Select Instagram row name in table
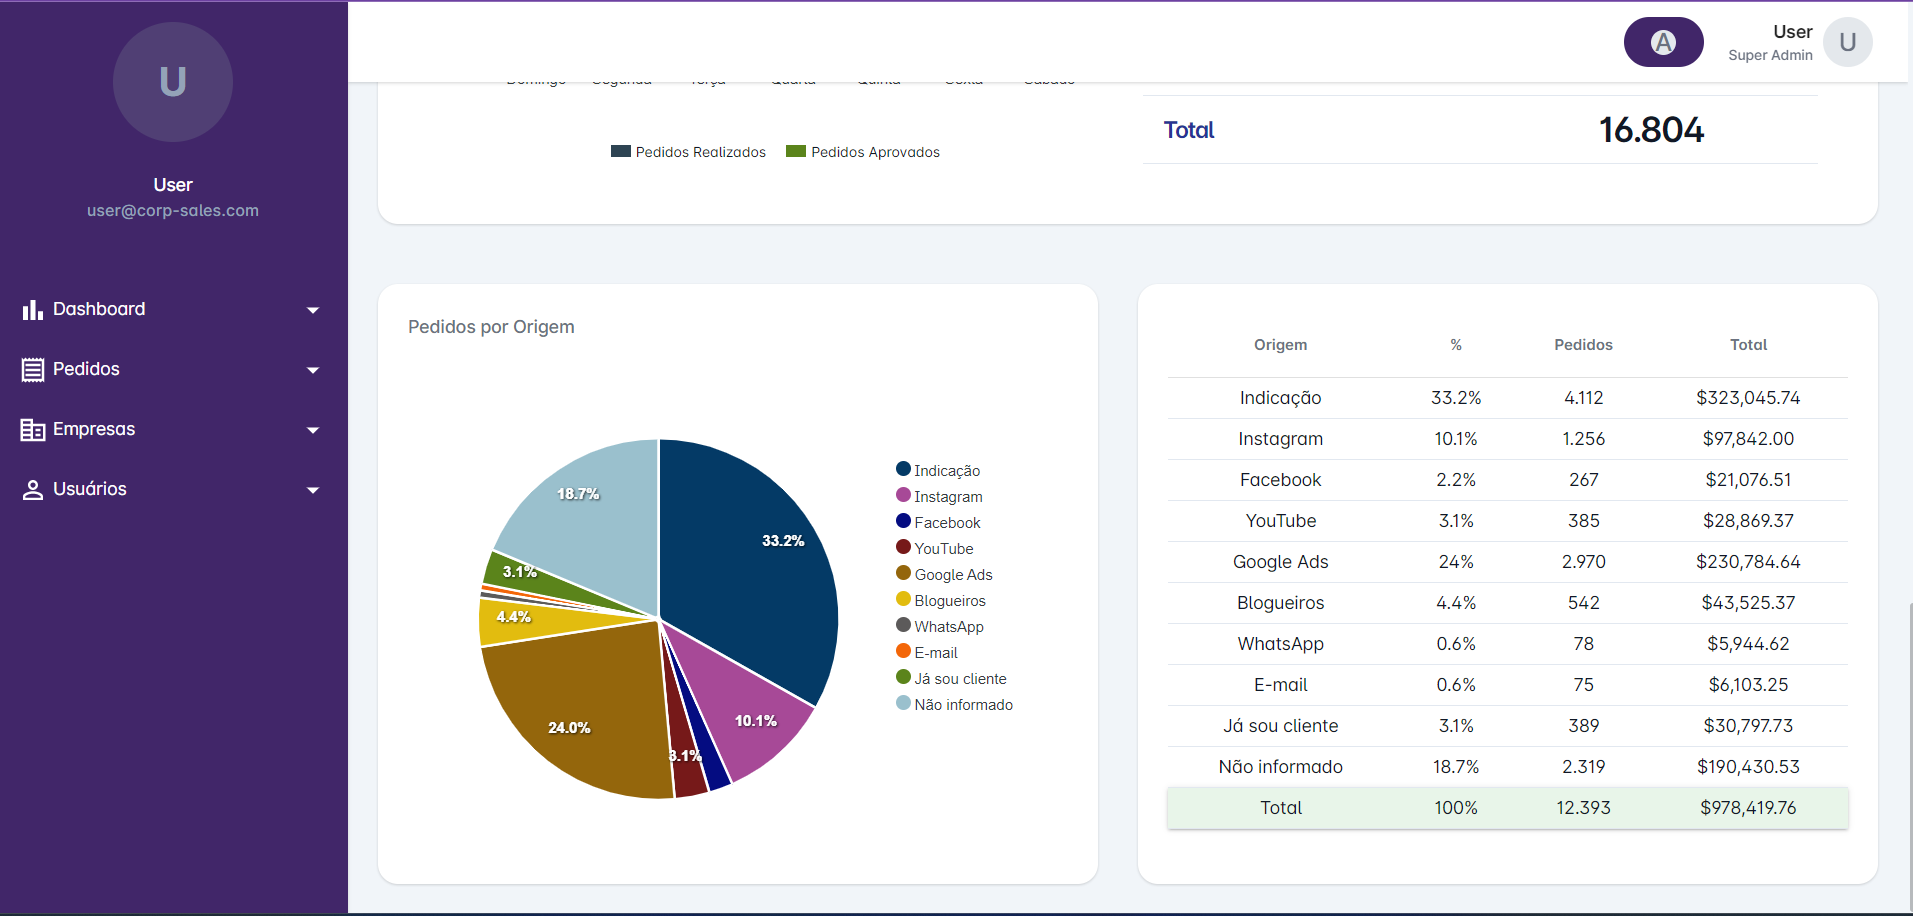Viewport: 1913px width, 916px height. click(x=1280, y=439)
